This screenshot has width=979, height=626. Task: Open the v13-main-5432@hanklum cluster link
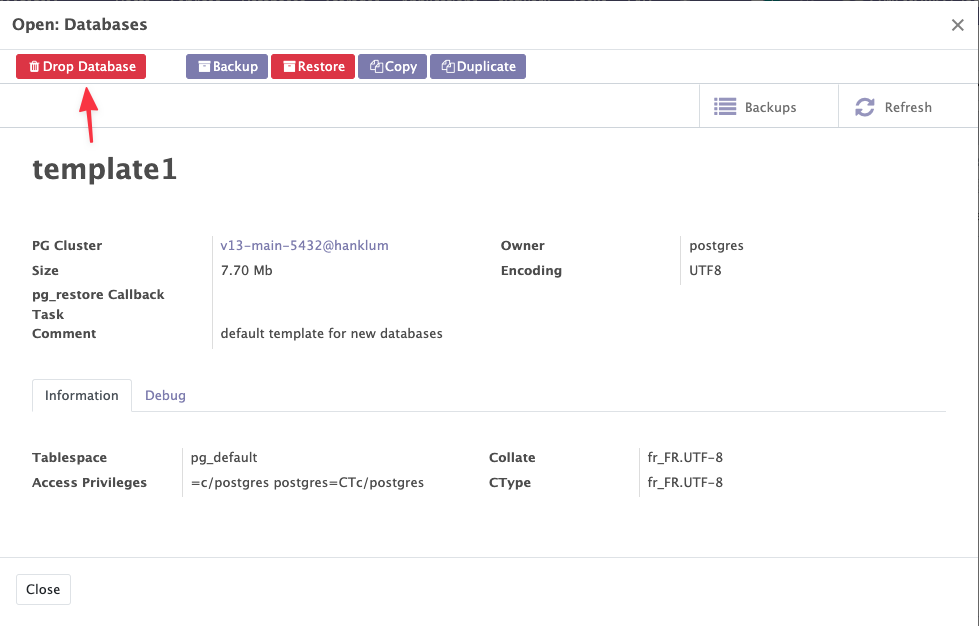click(x=304, y=245)
